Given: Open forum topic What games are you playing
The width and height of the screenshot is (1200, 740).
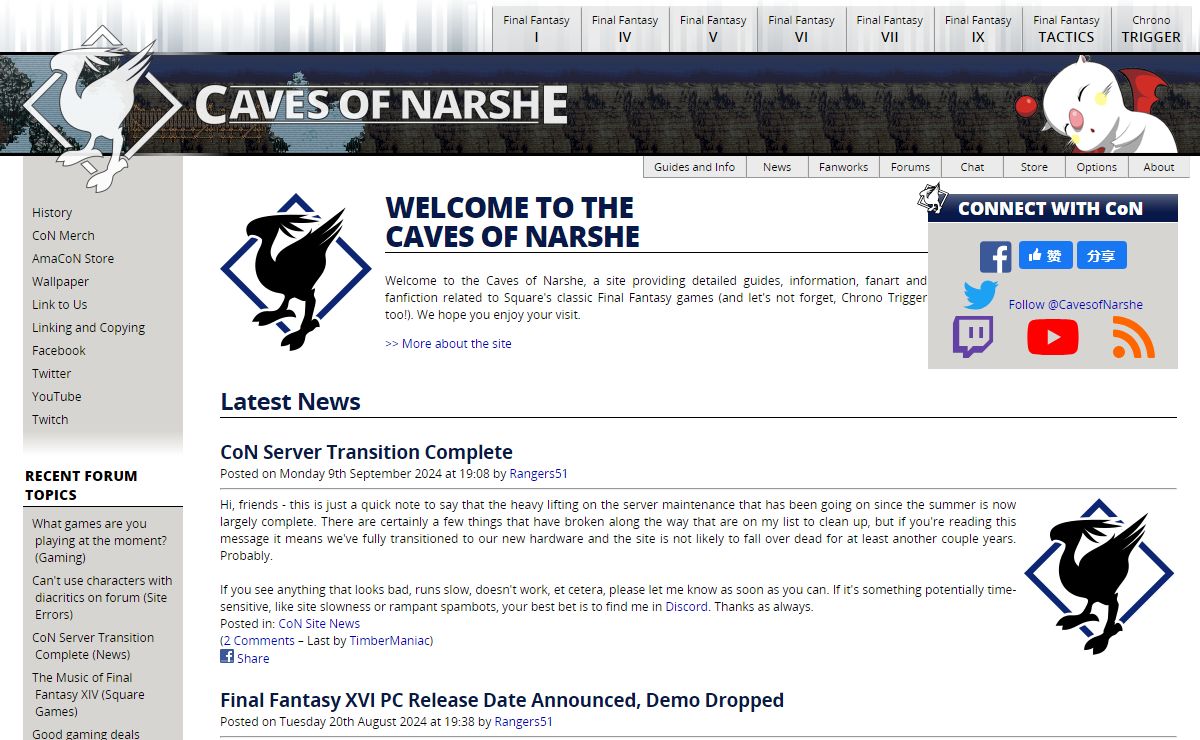Looking at the screenshot, I should pyautogui.click(x=99, y=540).
